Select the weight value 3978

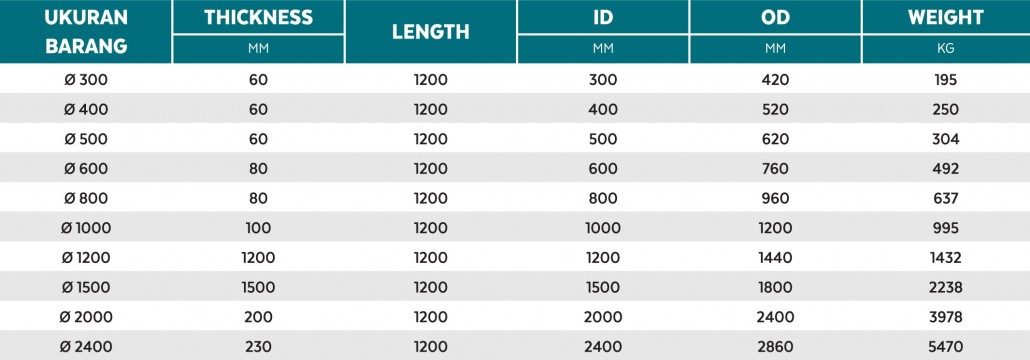946,317
